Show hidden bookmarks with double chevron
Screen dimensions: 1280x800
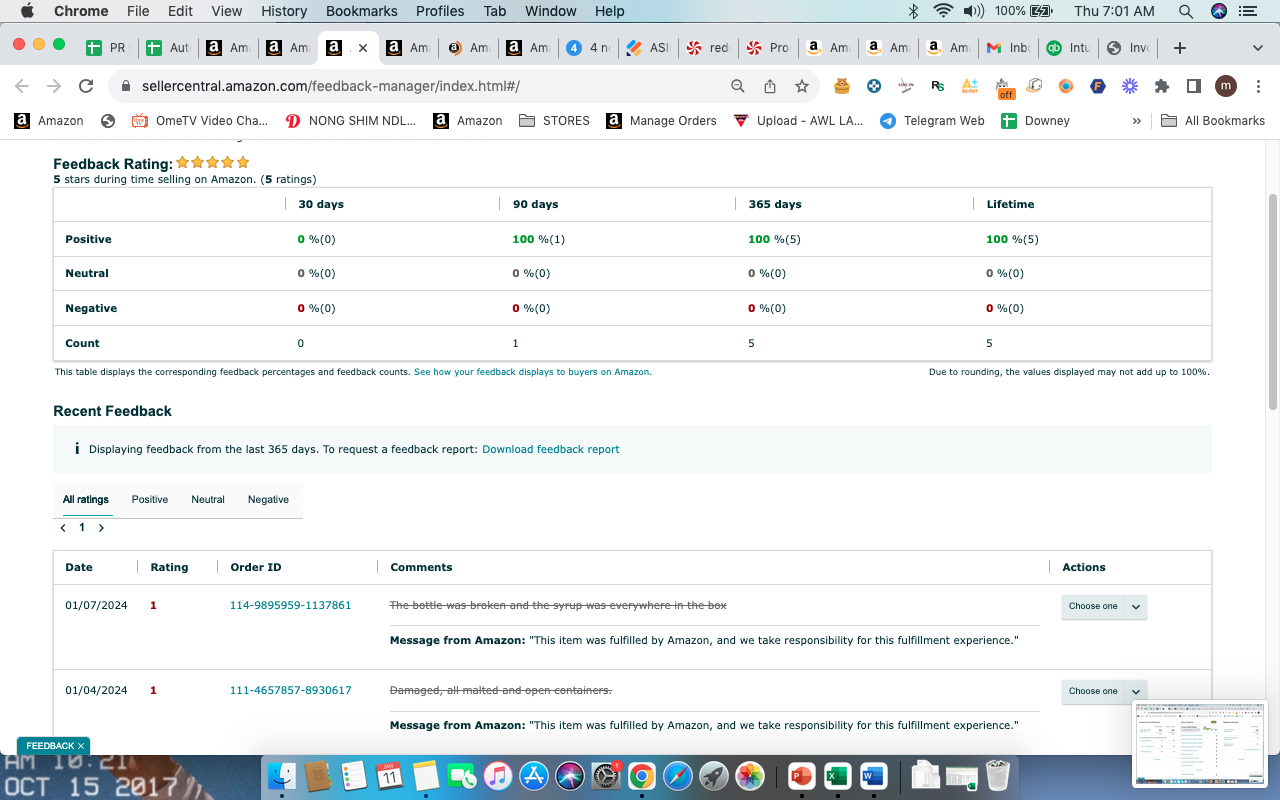(1136, 121)
